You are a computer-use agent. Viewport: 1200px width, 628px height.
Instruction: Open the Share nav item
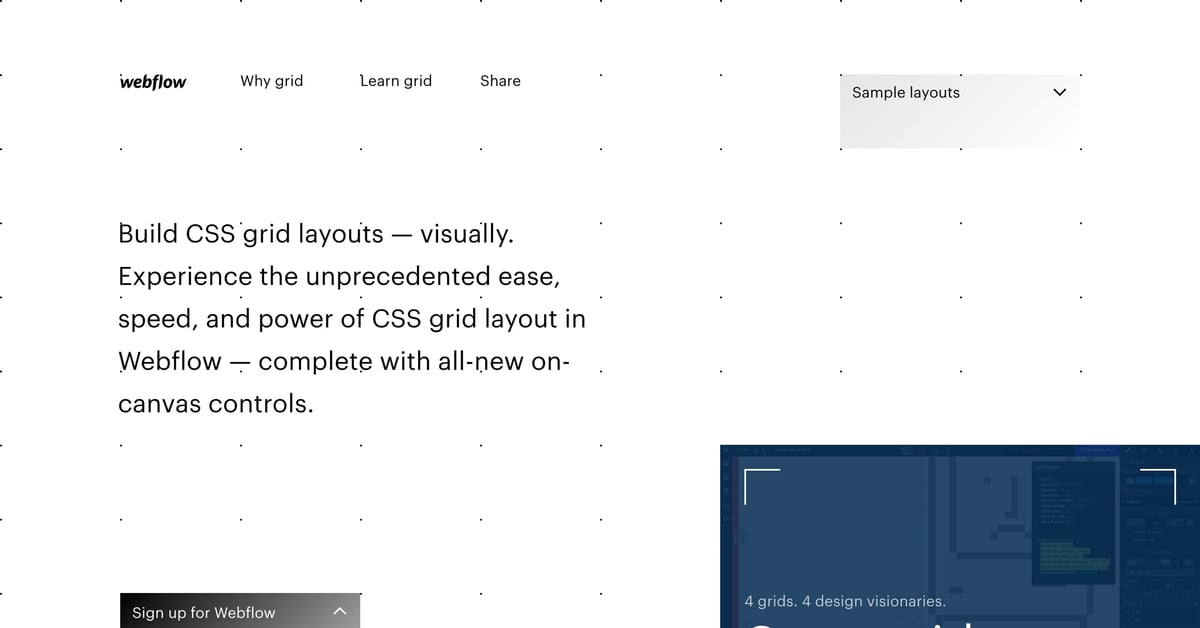(x=500, y=81)
